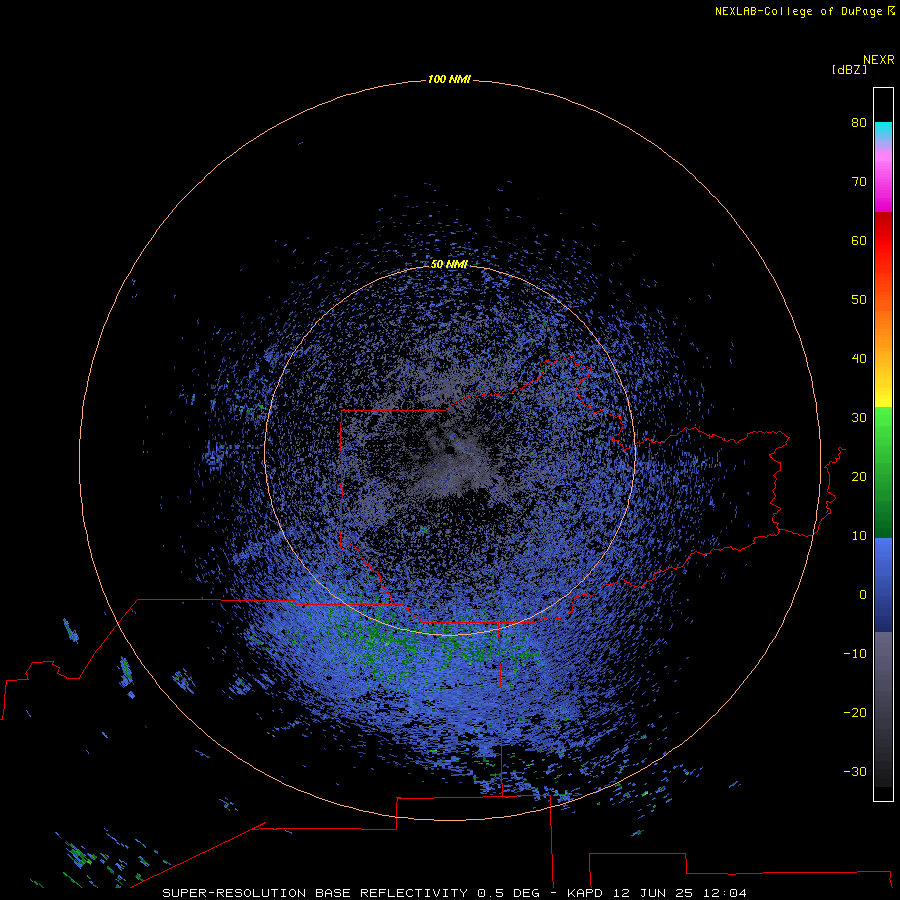Click the -30 value on the dBZ scale
900x900 pixels.
(x=855, y=771)
